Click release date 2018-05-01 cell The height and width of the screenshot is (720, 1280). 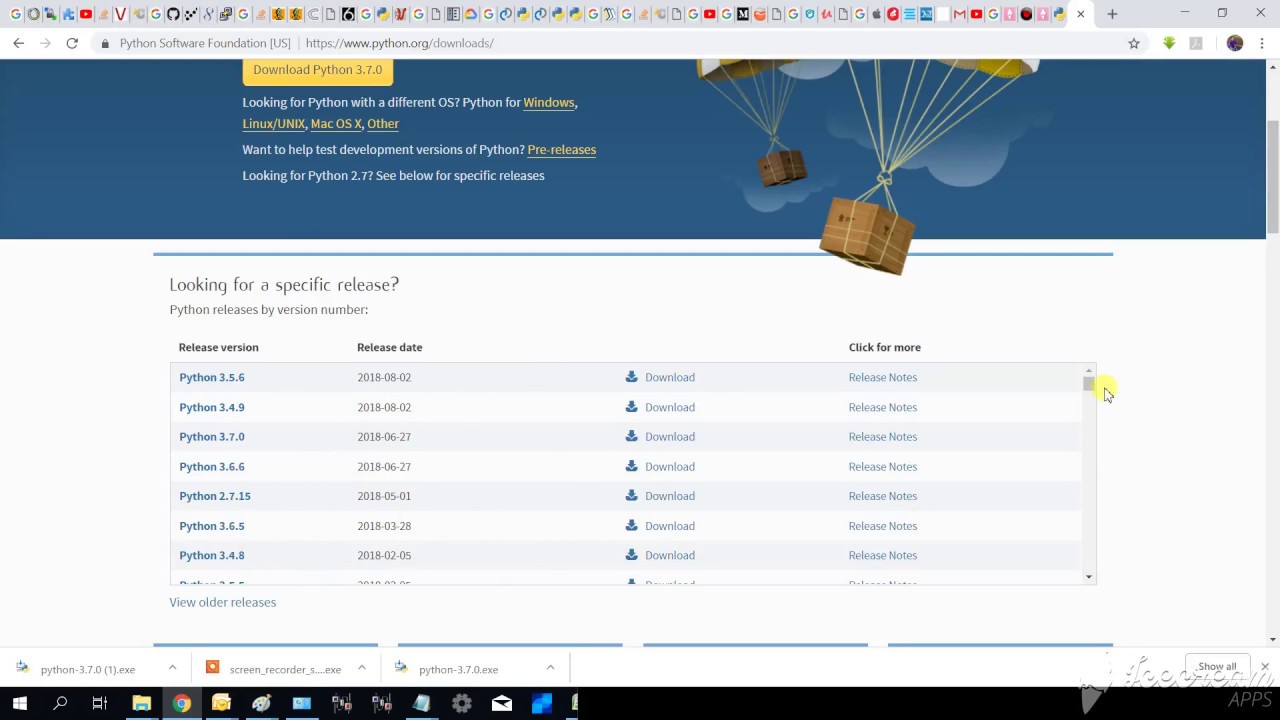(384, 496)
